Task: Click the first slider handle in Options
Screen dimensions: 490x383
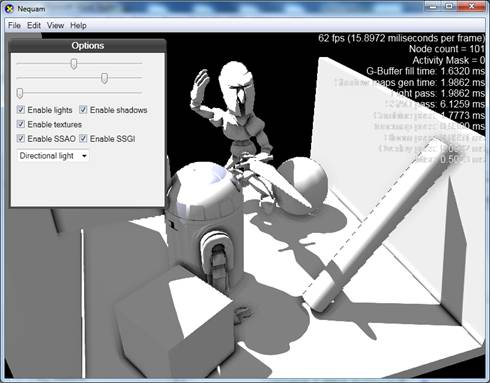Action: [x=74, y=64]
